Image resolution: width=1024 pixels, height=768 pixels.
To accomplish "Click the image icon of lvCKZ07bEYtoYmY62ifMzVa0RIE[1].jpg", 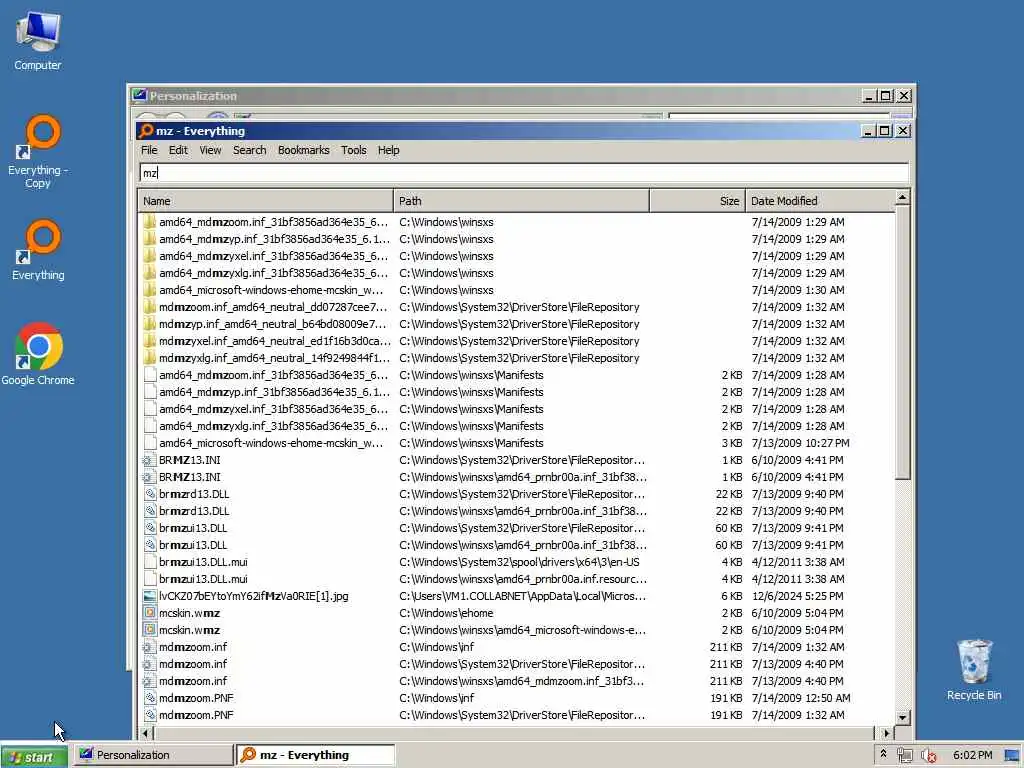I will click(150, 596).
